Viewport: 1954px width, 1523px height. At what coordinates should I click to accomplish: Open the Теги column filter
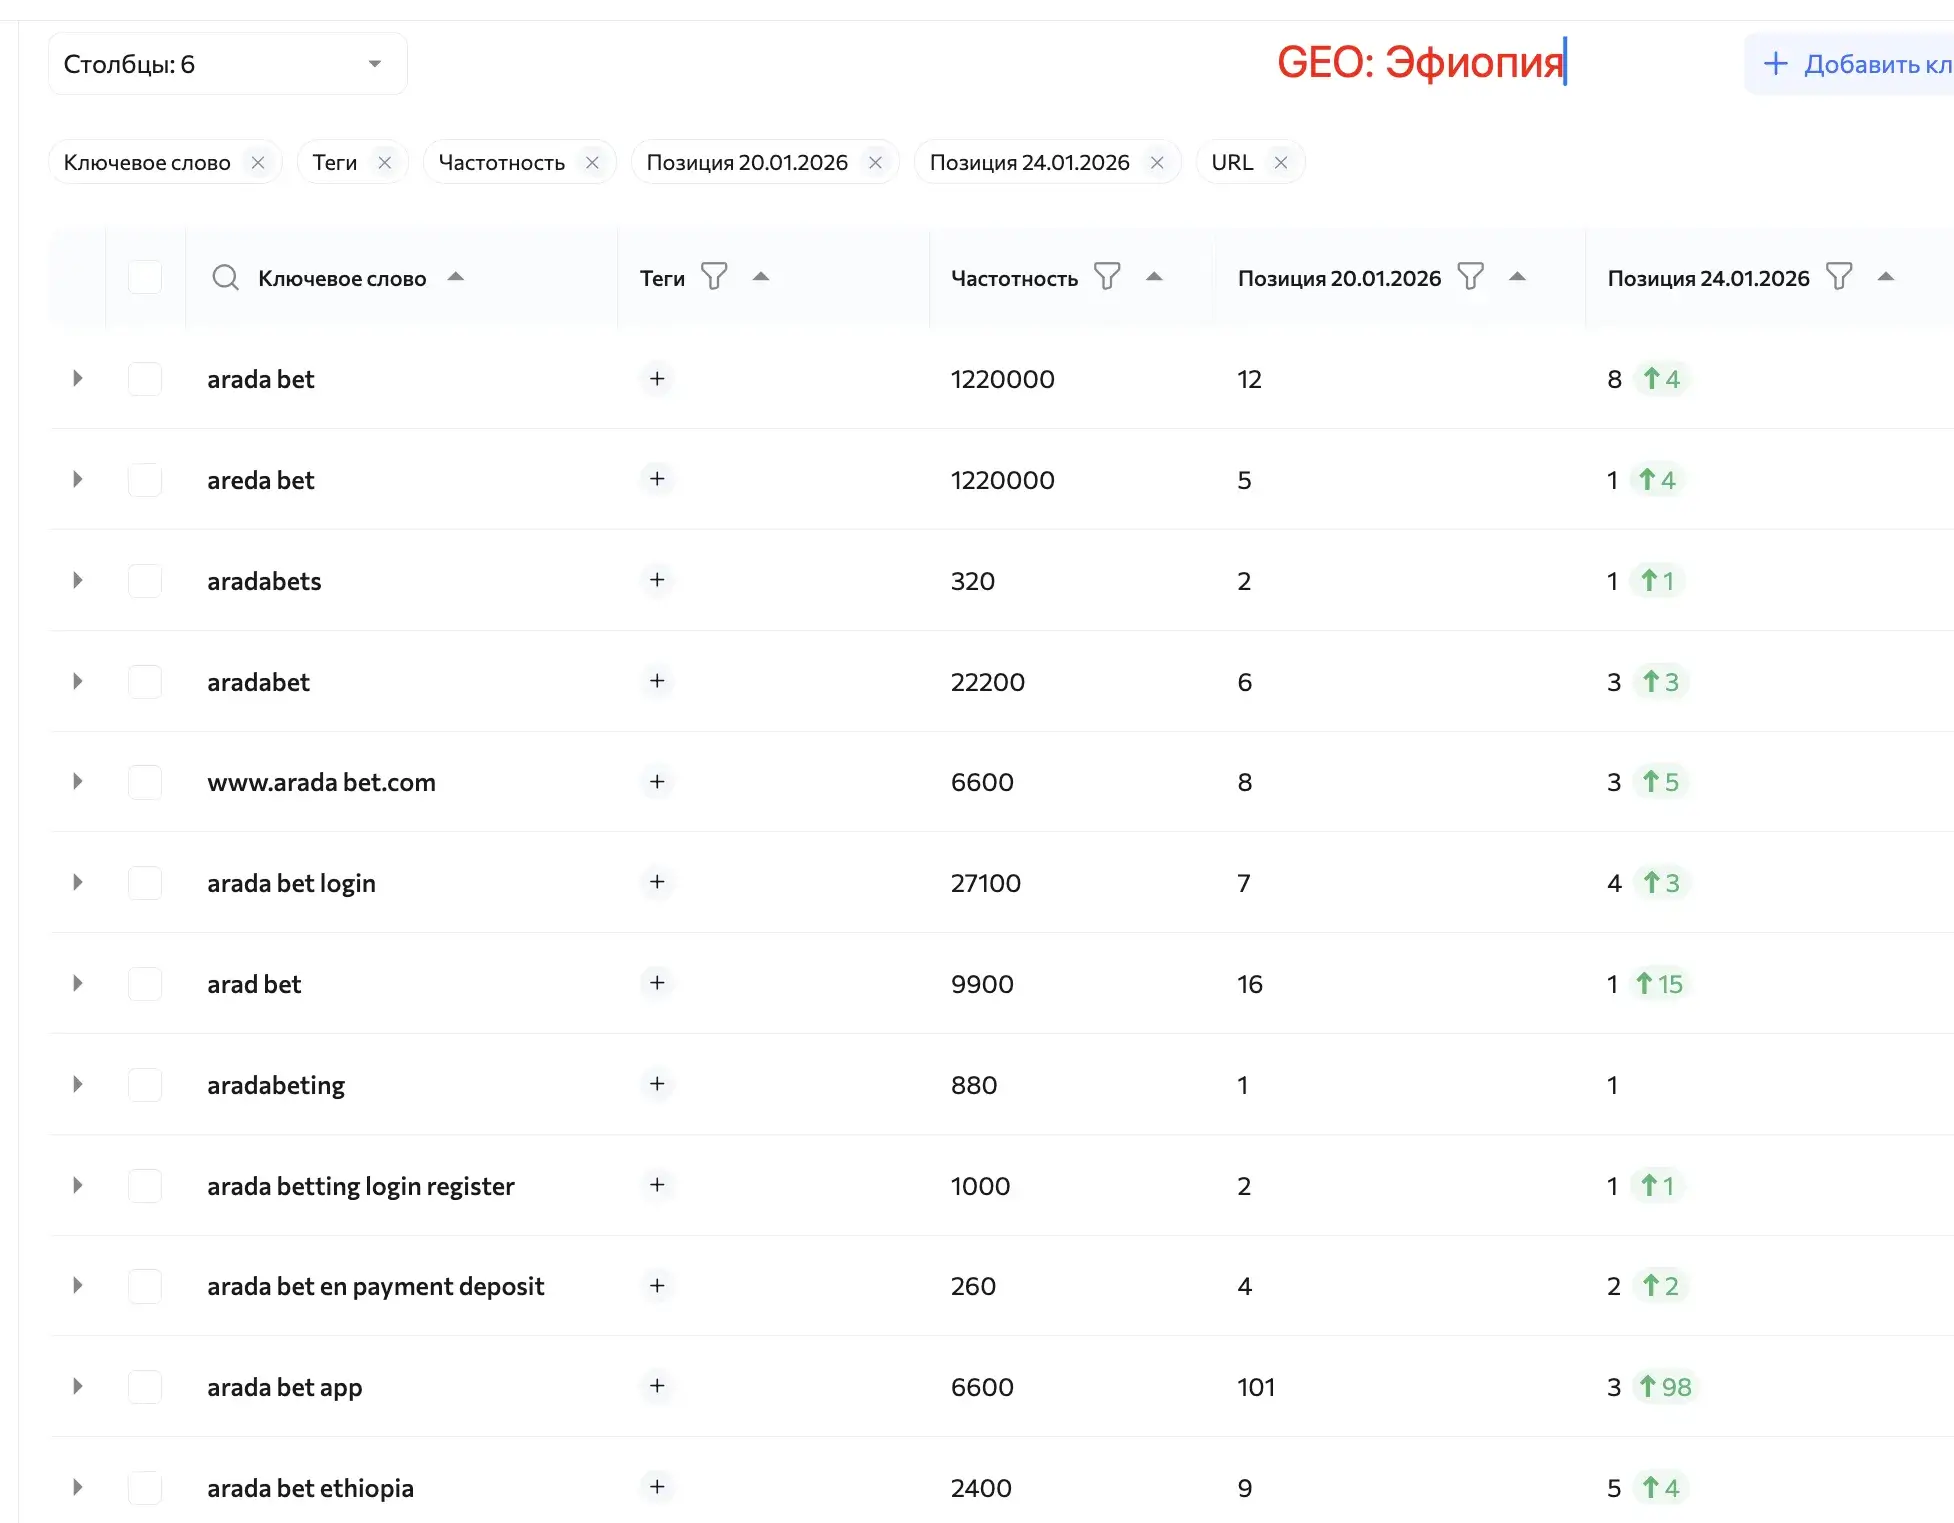[x=714, y=276]
